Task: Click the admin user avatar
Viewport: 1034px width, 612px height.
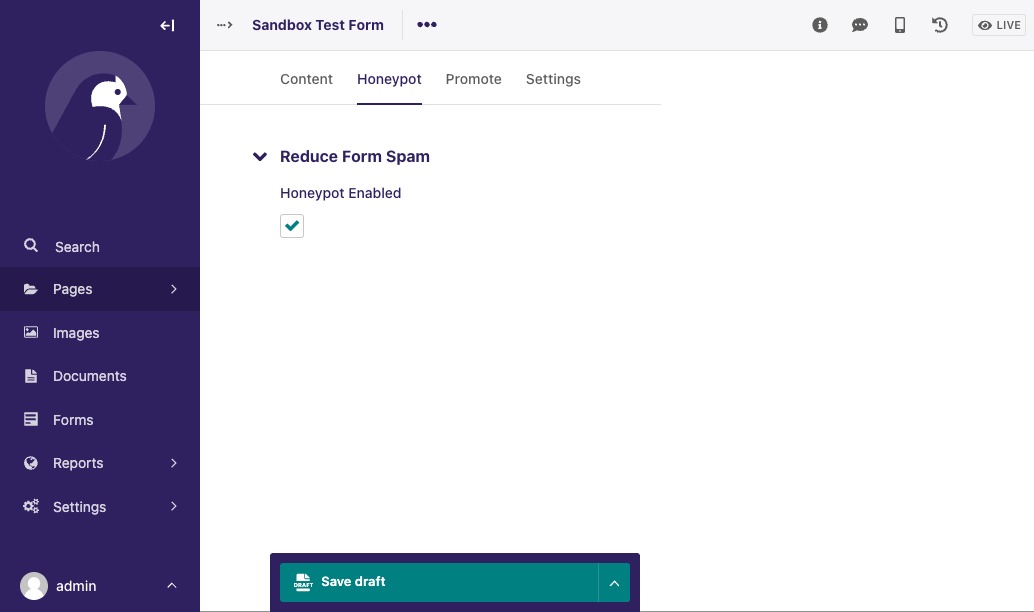Action: click(34, 586)
